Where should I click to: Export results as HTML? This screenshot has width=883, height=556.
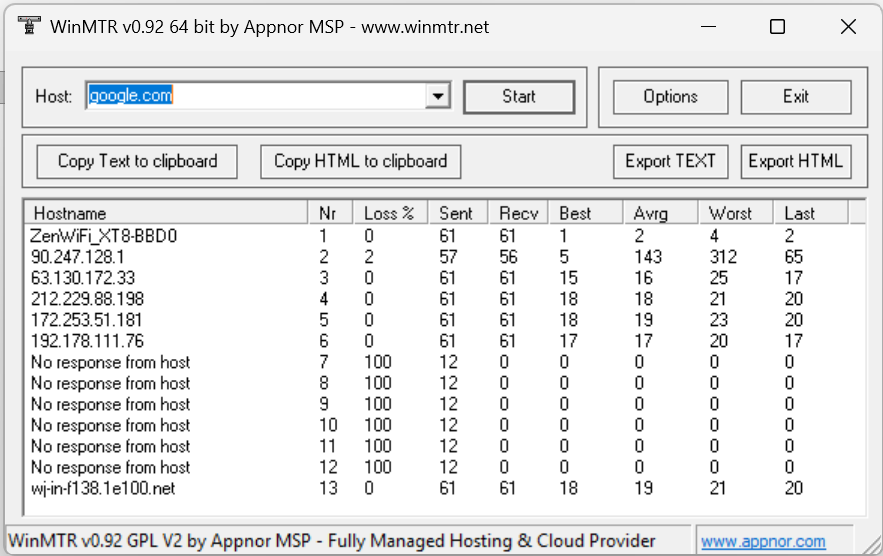pyautogui.click(x=796, y=162)
